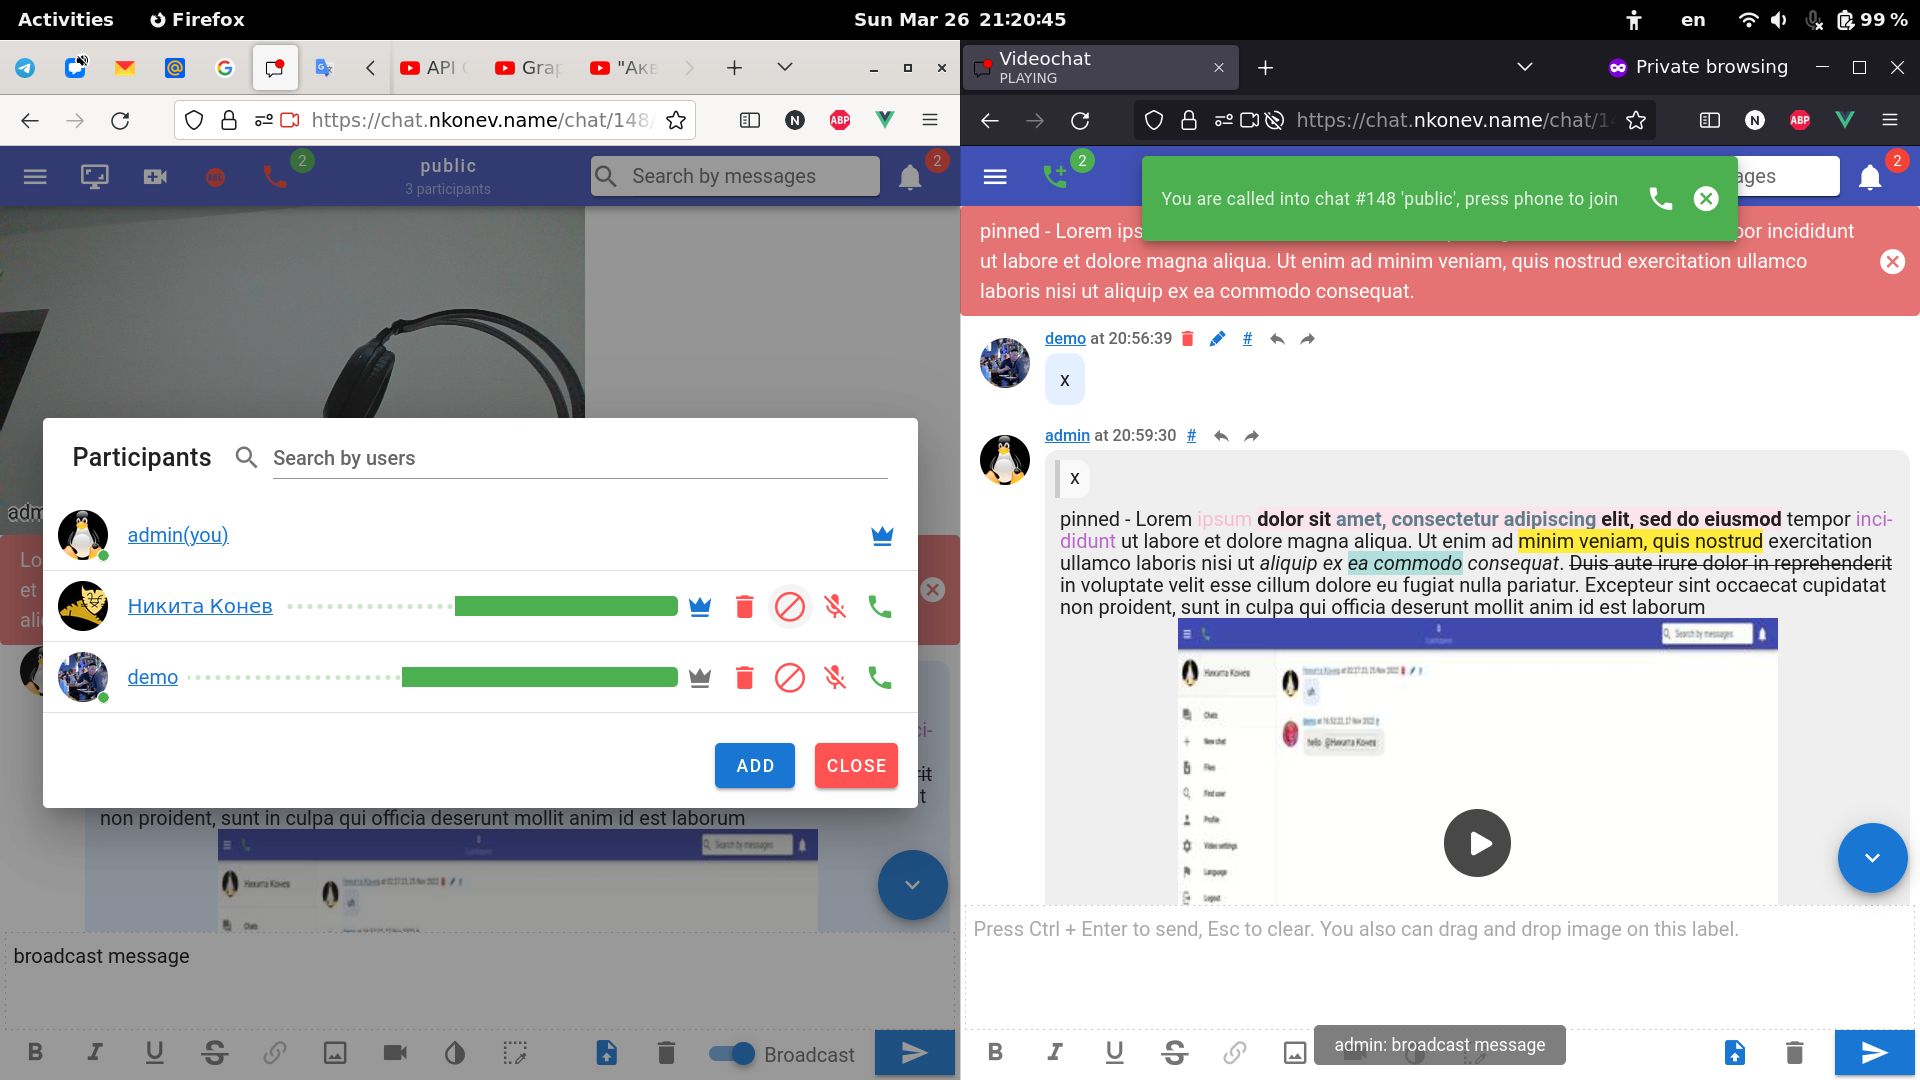Call demo with the green phone icon
The image size is (1920, 1080).
879,678
